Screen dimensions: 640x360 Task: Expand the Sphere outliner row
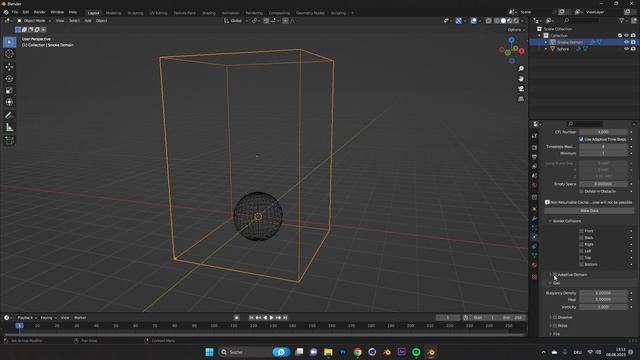[546, 49]
